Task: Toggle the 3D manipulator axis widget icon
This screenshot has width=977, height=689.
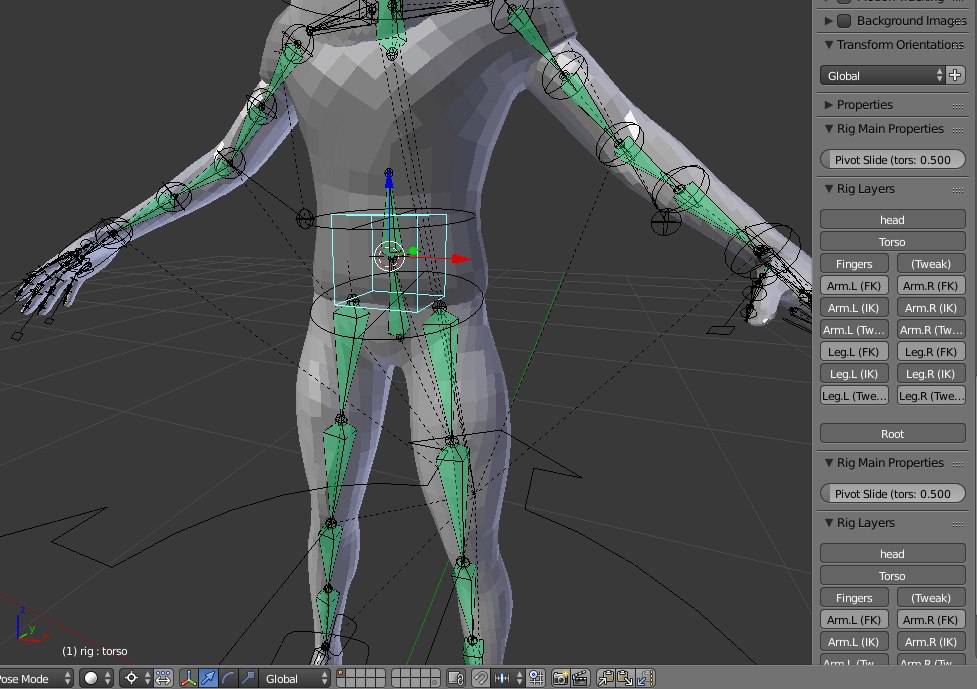Action: click(189, 678)
